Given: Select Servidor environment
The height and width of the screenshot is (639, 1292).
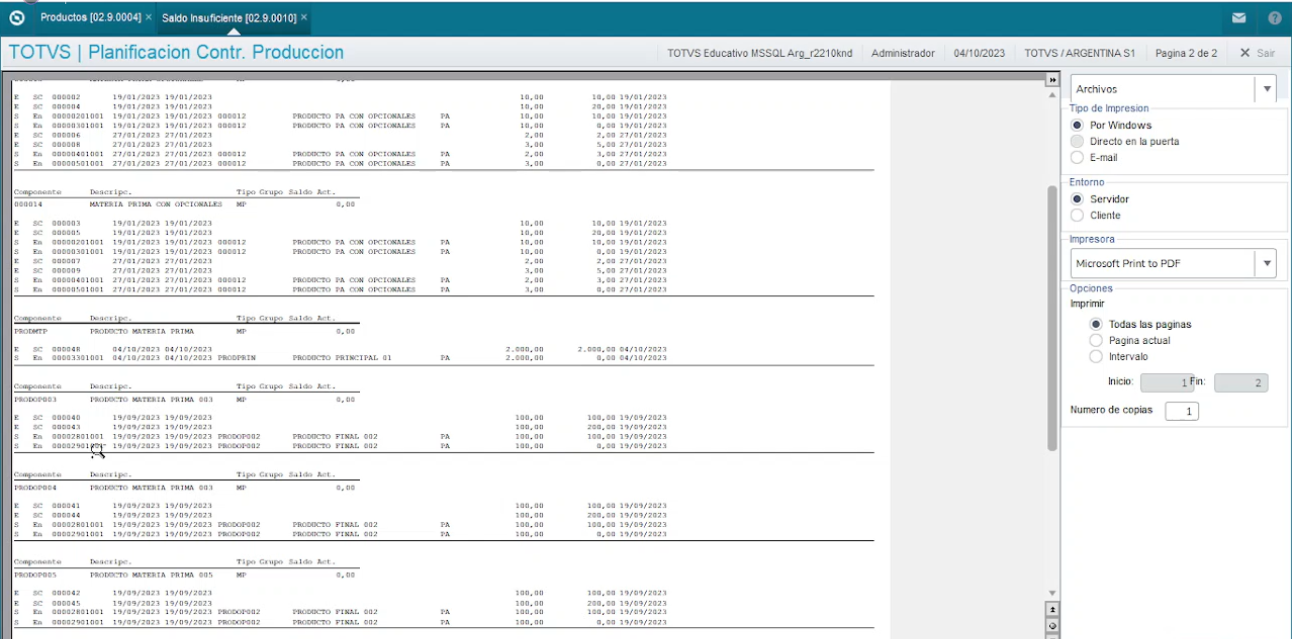Looking at the screenshot, I should 1100,199.
